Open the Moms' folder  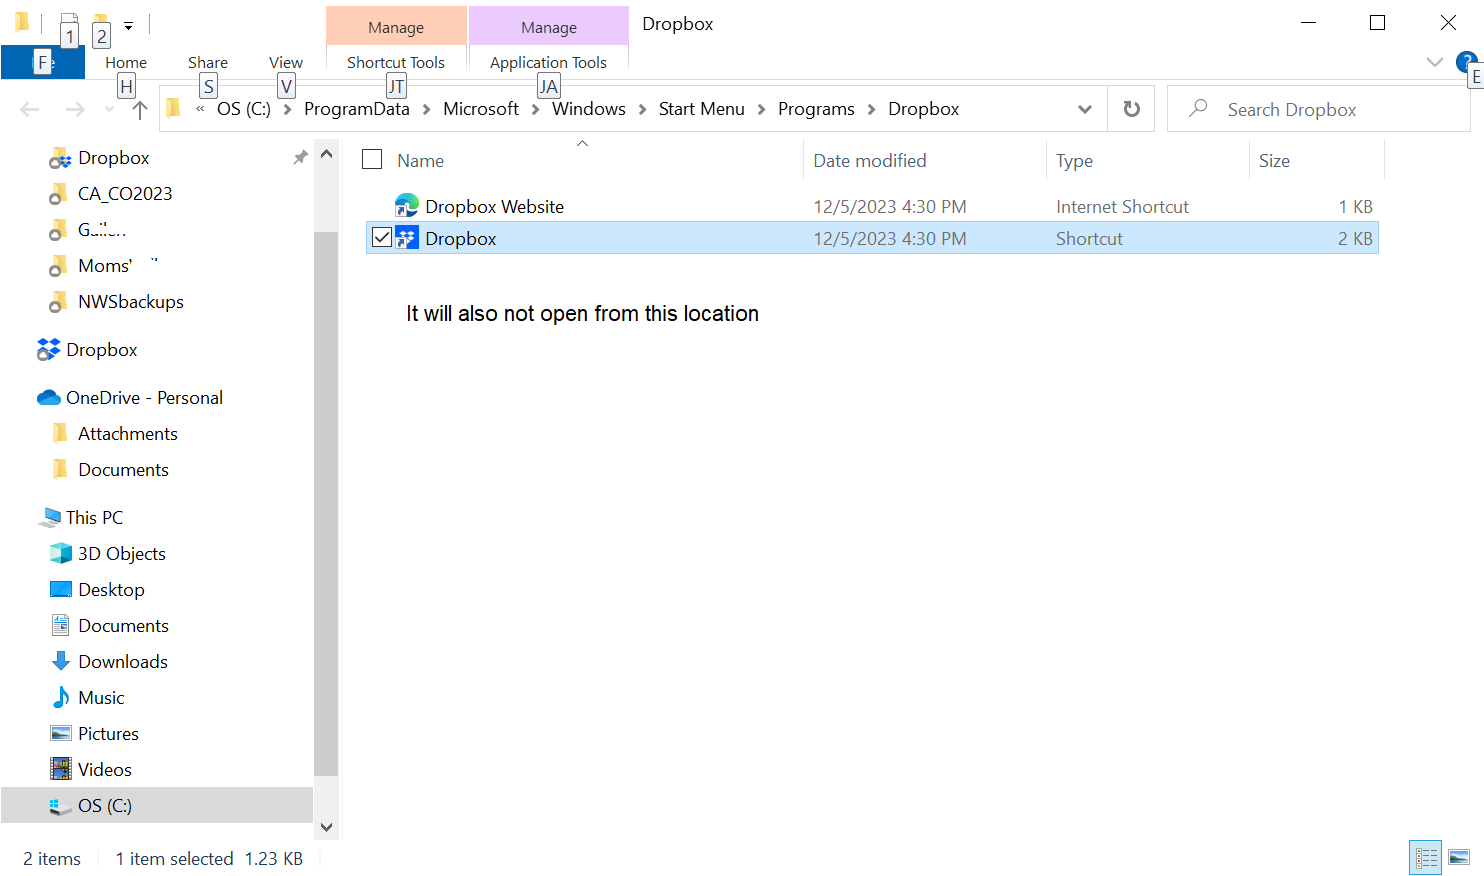(105, 266)
